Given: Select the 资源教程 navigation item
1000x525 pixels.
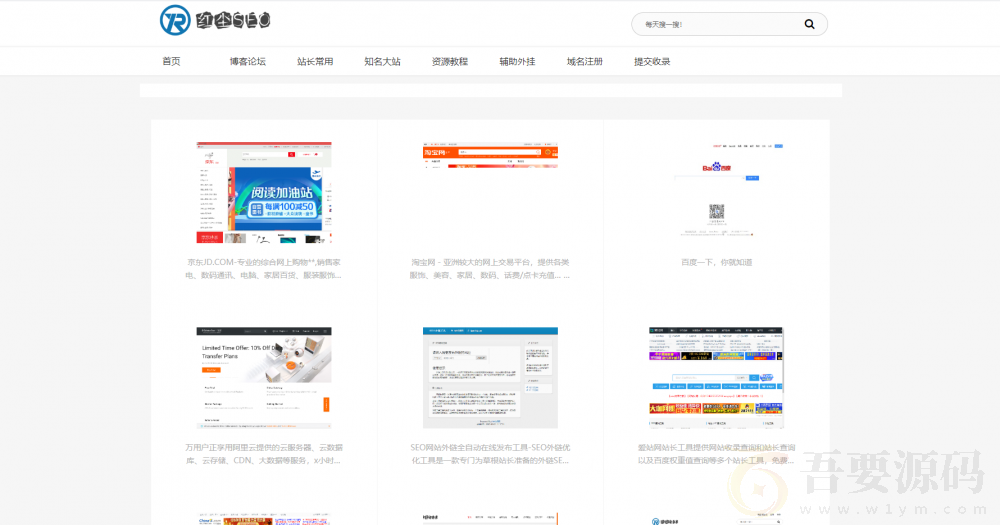Looking at the screenshot, I should (x=450, y=61).
